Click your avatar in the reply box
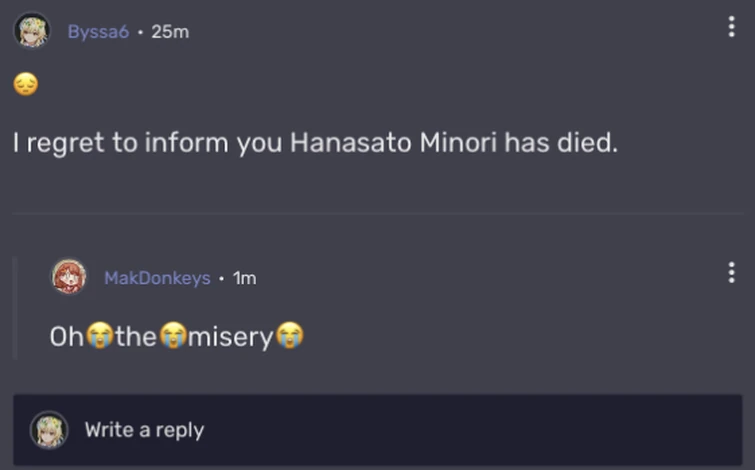The height and width of the screenshot is (470, 755). click(x=49, y=430)
